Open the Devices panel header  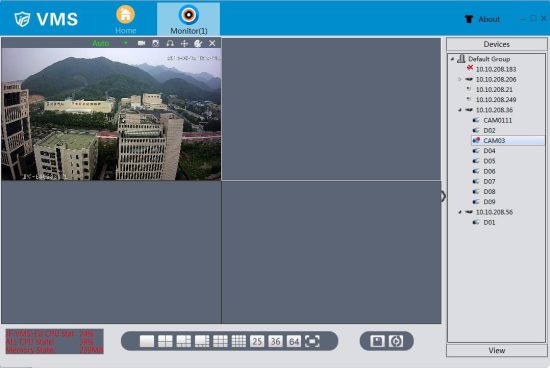pyautogui.click(x=496, y=44)
